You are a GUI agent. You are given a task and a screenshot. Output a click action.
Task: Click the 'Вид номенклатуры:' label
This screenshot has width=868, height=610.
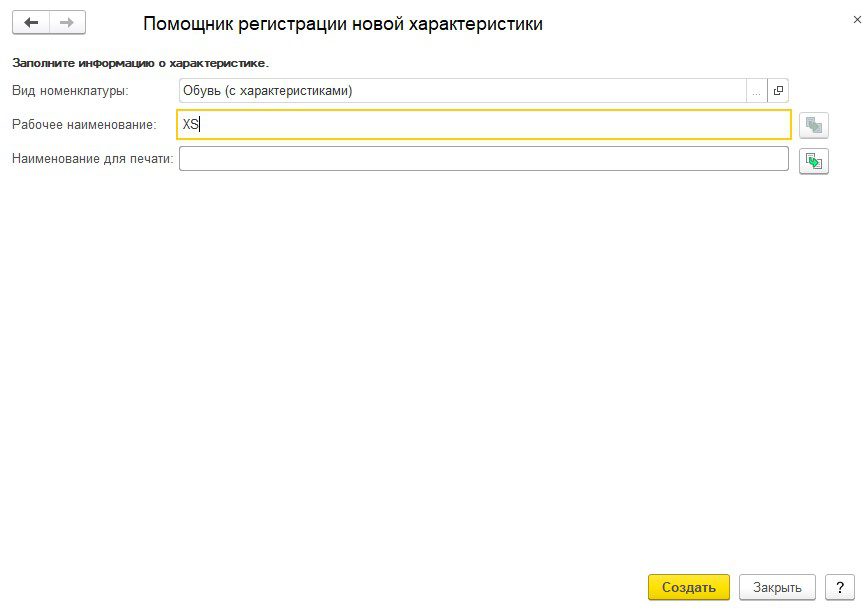[70, 91]
